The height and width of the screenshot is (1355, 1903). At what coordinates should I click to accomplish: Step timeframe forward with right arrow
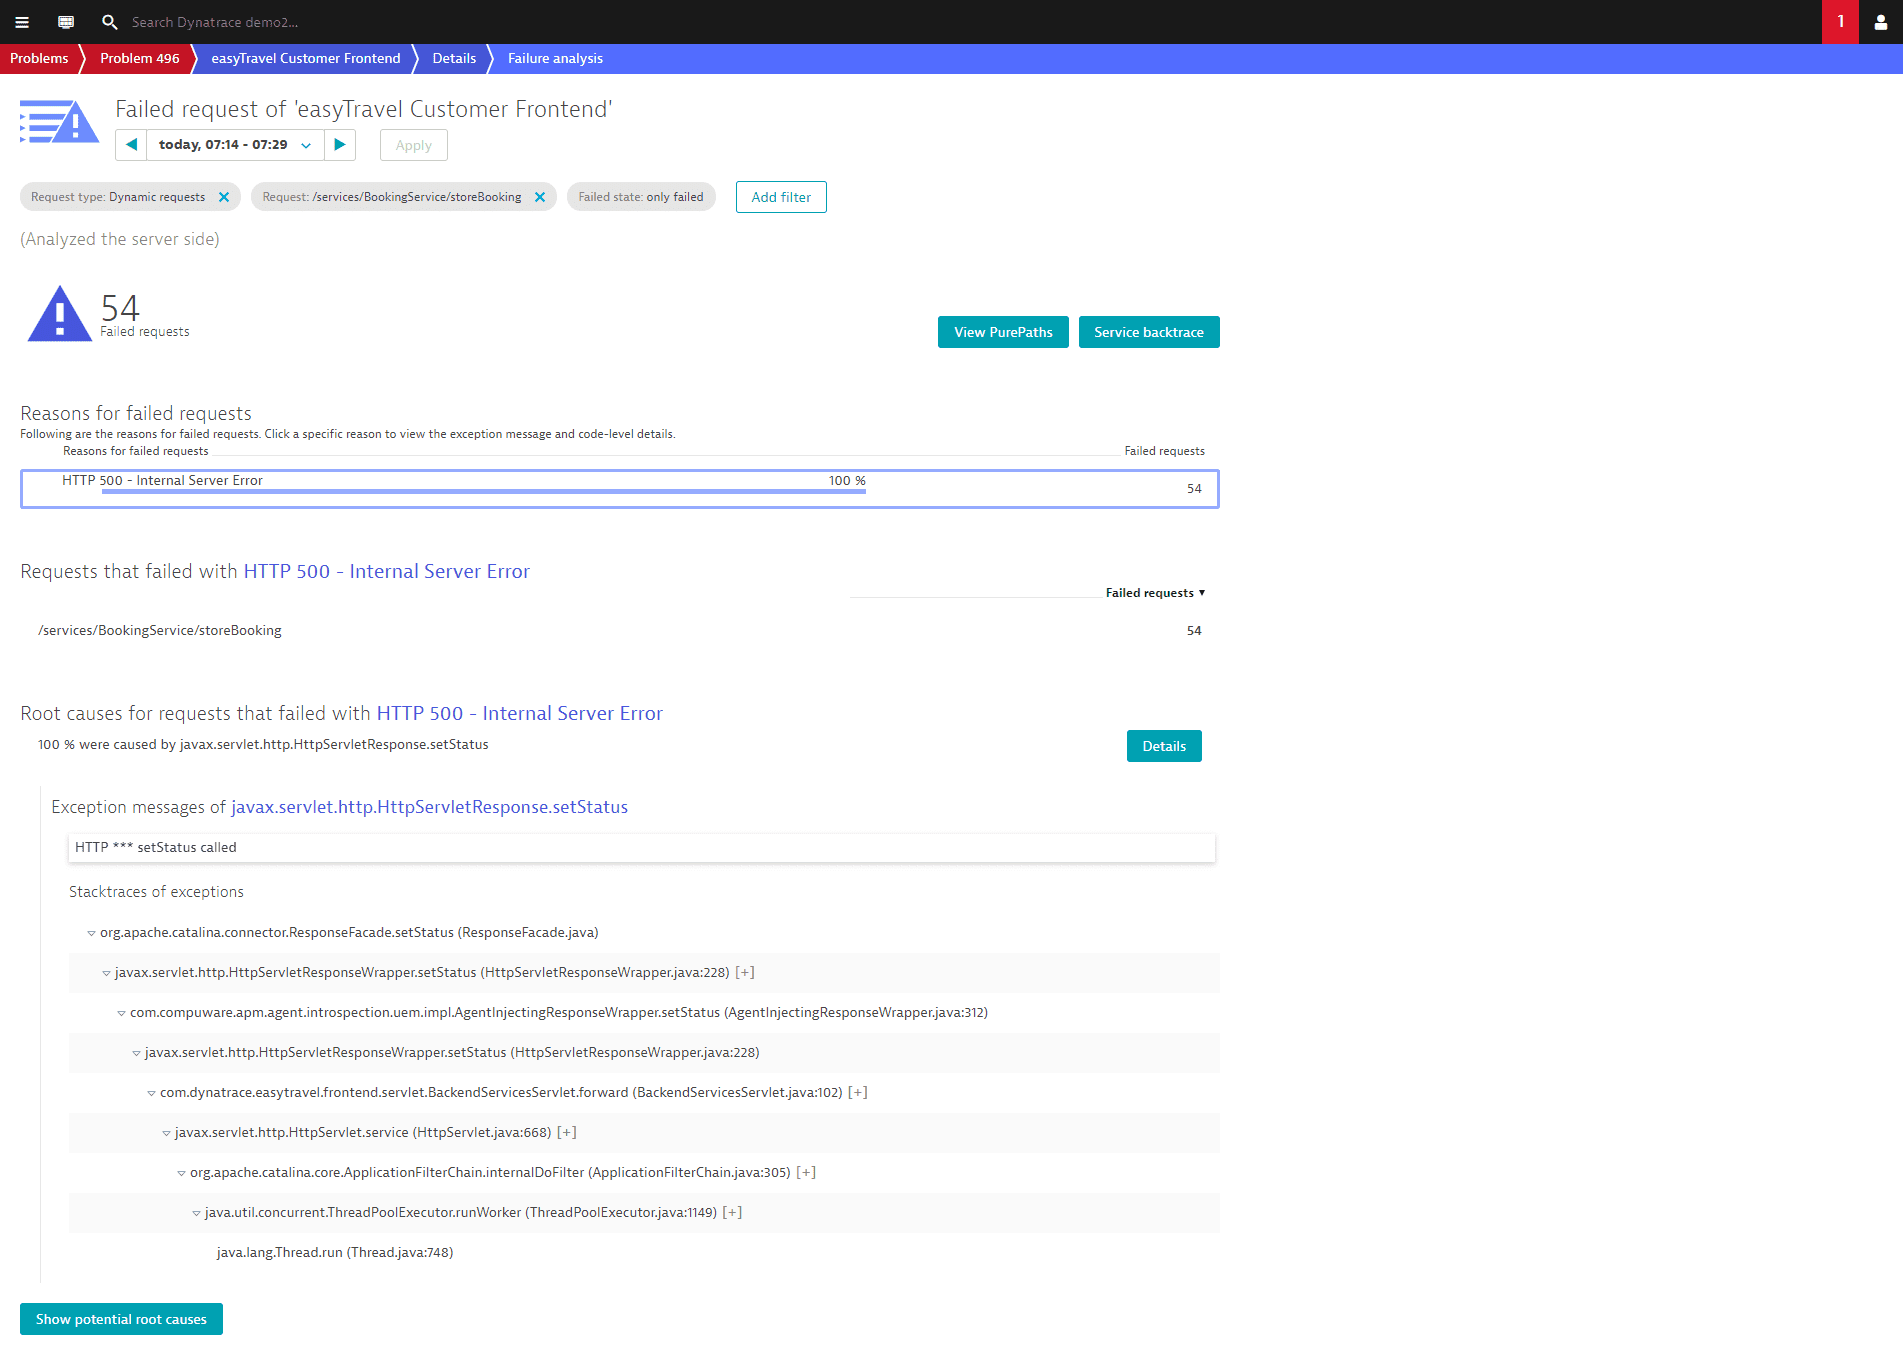click(340, 145)
